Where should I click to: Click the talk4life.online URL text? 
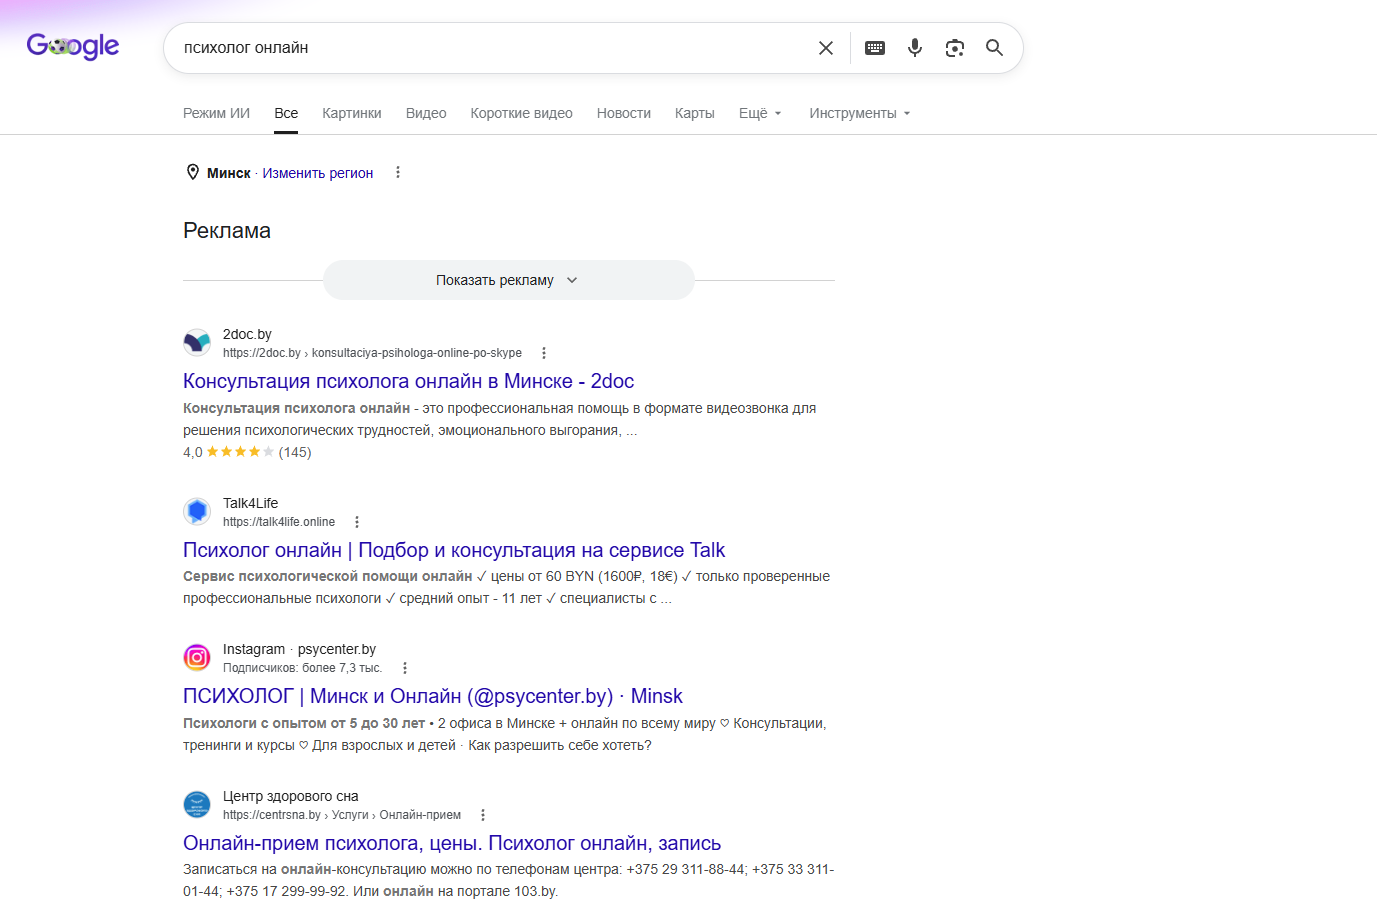pos(279,522)
